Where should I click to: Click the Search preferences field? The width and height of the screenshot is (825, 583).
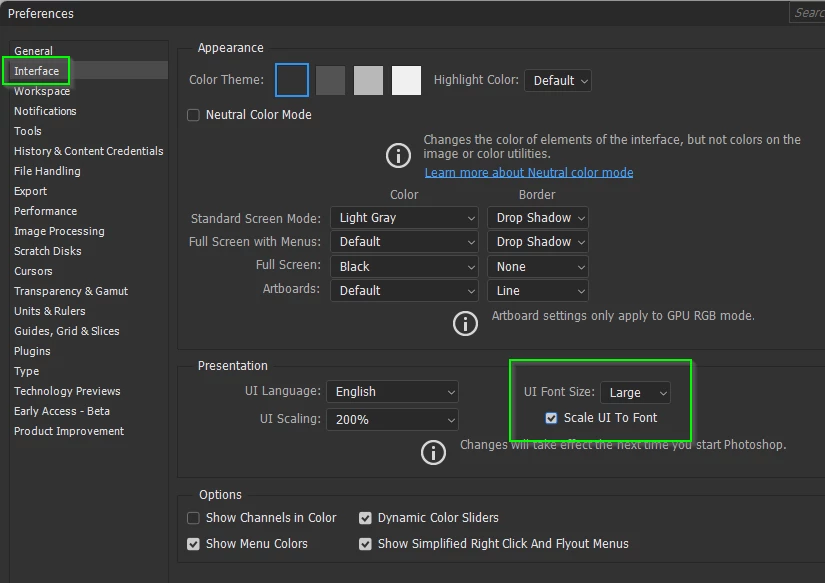807,13
